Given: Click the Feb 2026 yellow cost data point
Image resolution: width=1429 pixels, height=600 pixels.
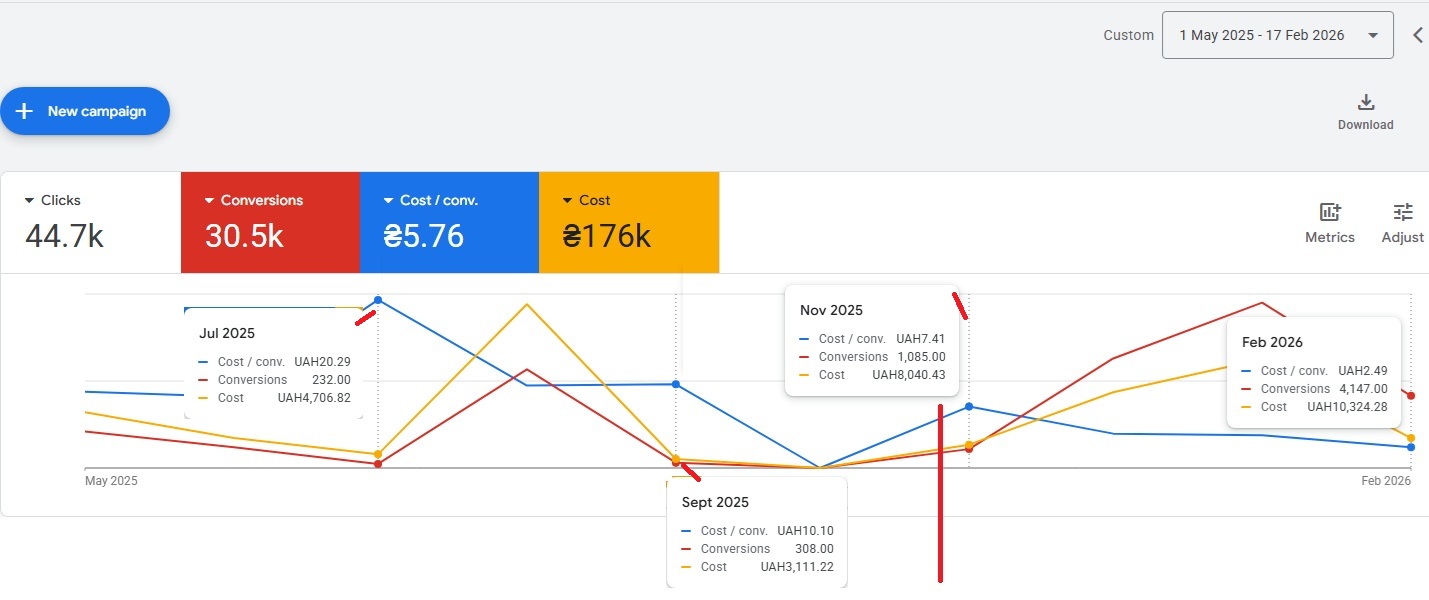Looking at the screenshot, I should pos(1411,438).
